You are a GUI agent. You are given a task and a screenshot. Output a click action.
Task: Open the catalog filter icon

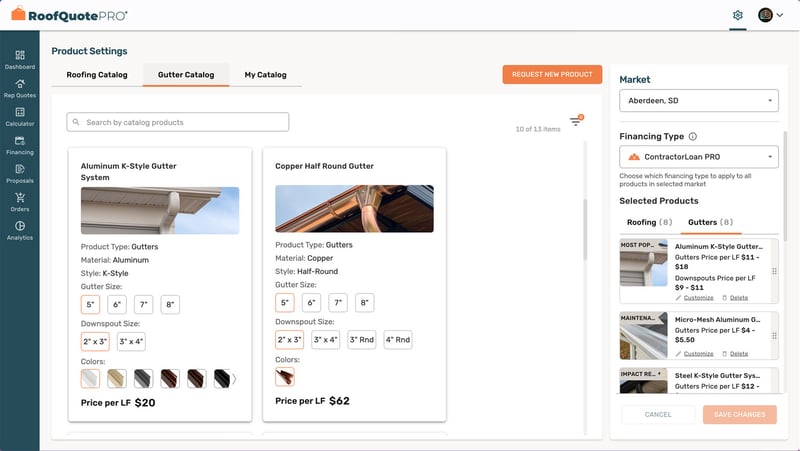(575, 122)
